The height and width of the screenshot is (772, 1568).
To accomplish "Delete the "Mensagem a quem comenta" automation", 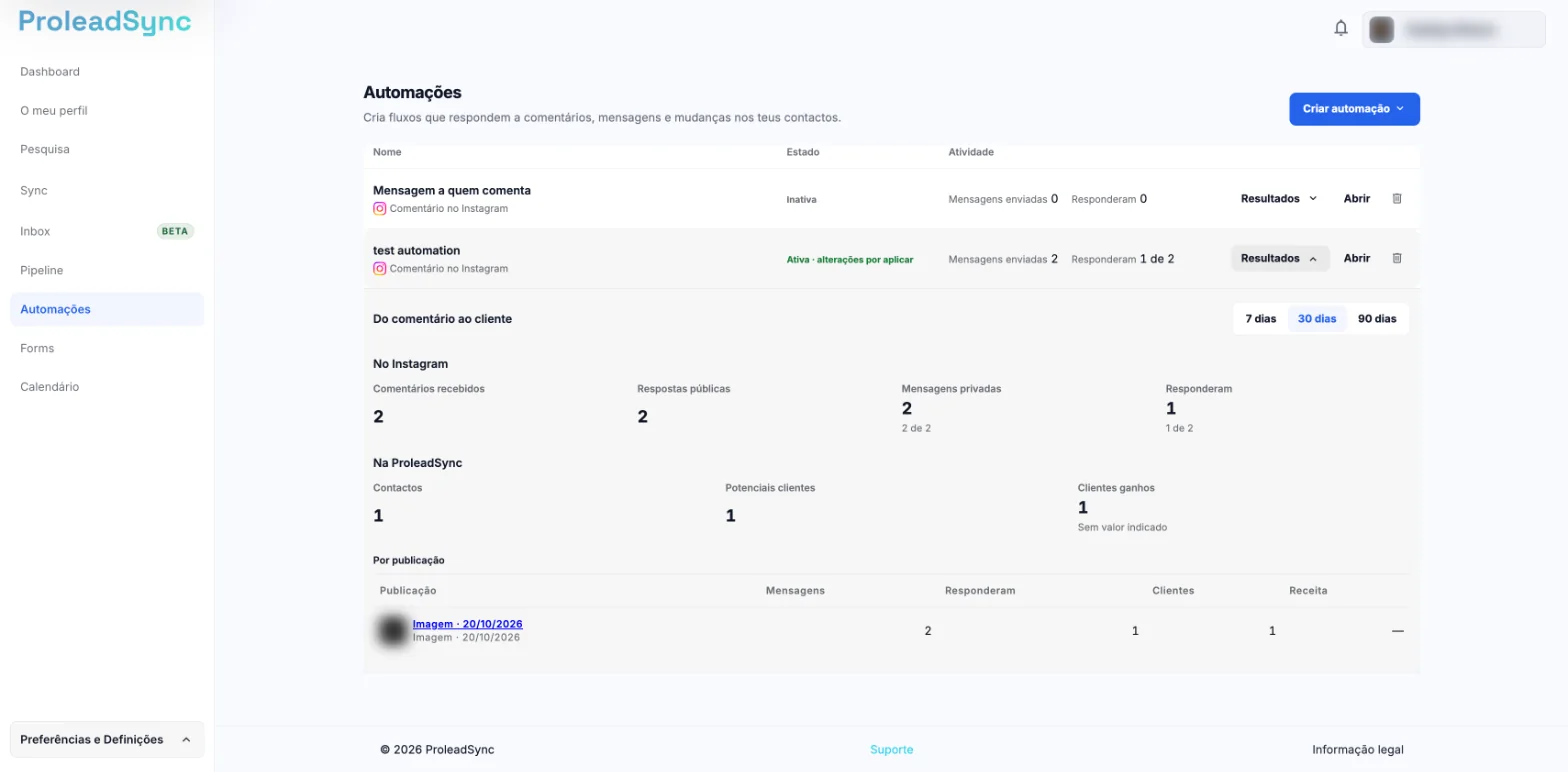I will point(1397,199).
